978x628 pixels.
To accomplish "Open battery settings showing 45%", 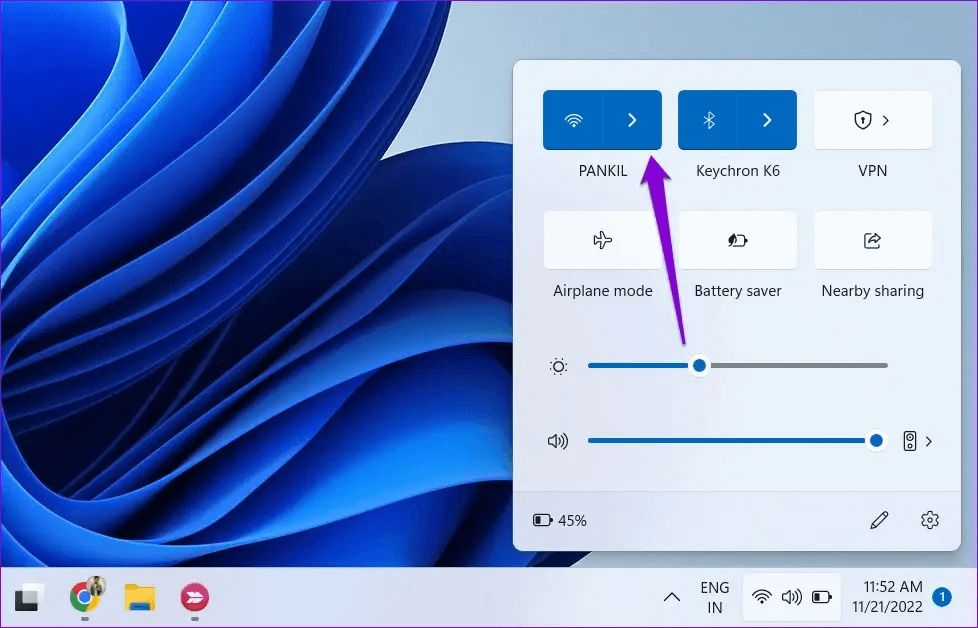I will point(559,520).
